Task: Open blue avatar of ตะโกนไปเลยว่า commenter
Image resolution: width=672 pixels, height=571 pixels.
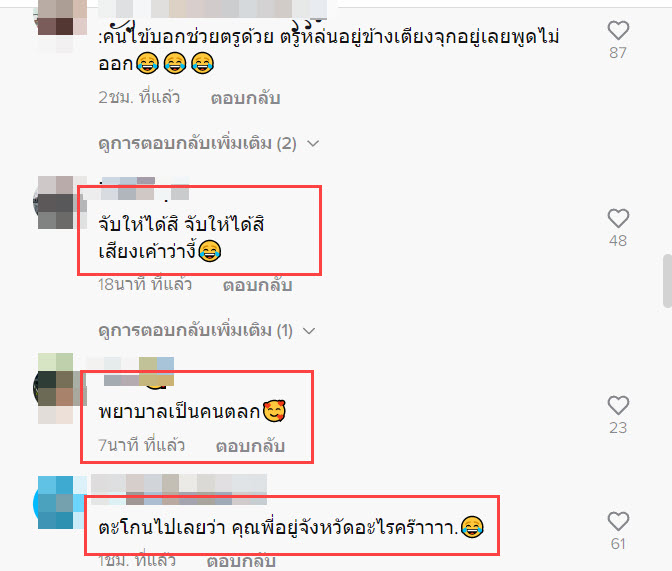Action: coord(60,502)
